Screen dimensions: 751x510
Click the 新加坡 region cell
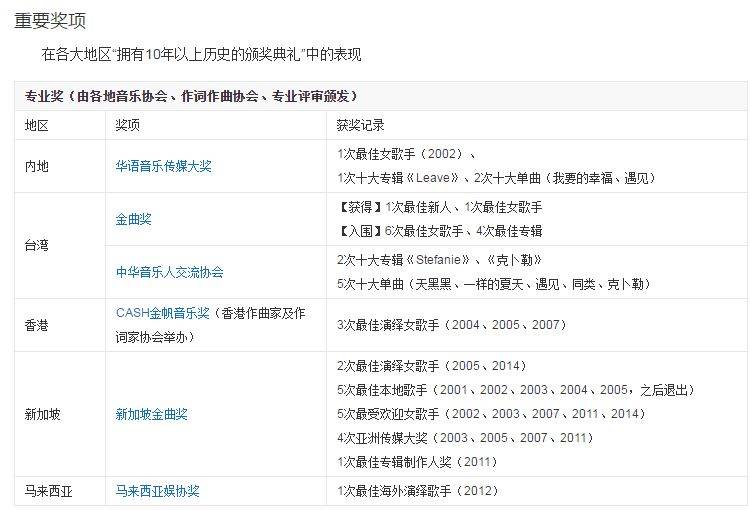43,414
